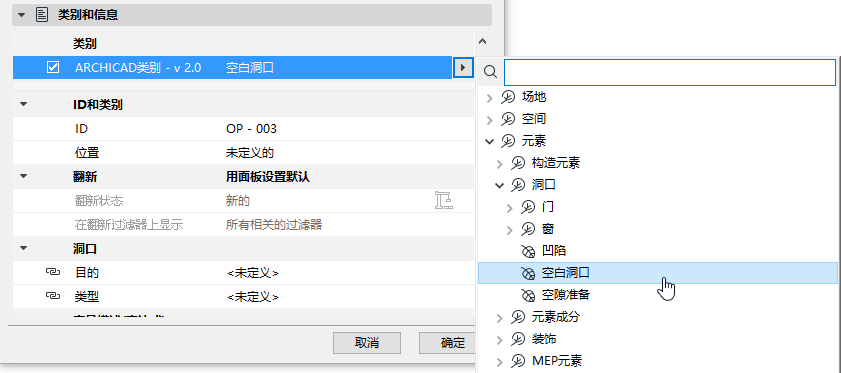Click the classification icon beside 场地
Viewport: 841px width, 373px height.
tap(508, 97)
